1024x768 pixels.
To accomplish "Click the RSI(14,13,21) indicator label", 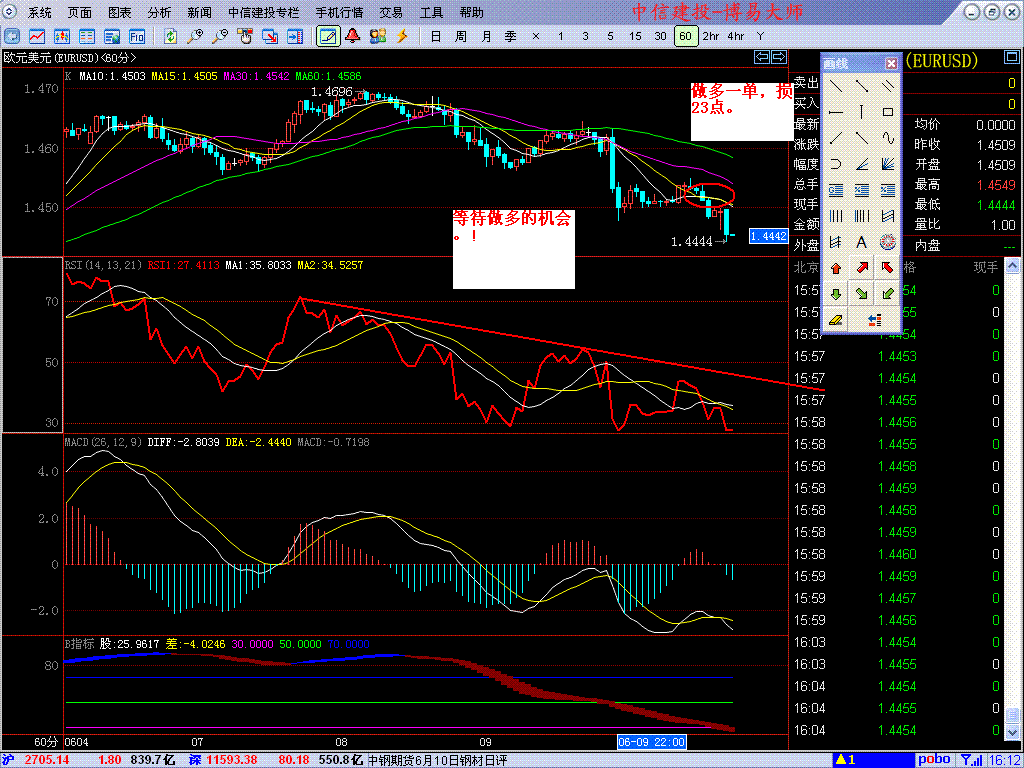I will coord(104,265).
